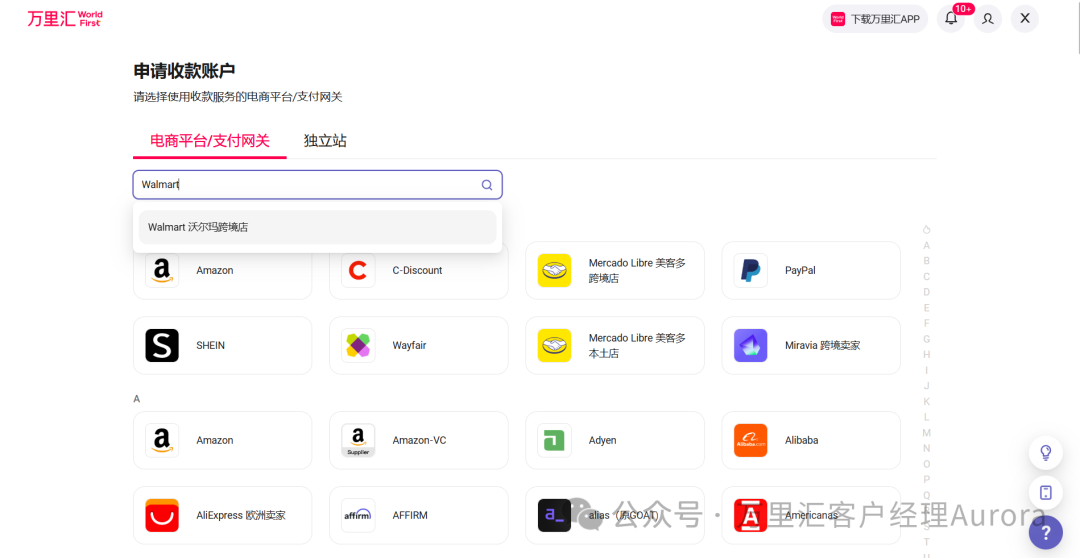Jump to letter E in alphabet index
Screen dimensions: 1080x558
tap(926, 308)
